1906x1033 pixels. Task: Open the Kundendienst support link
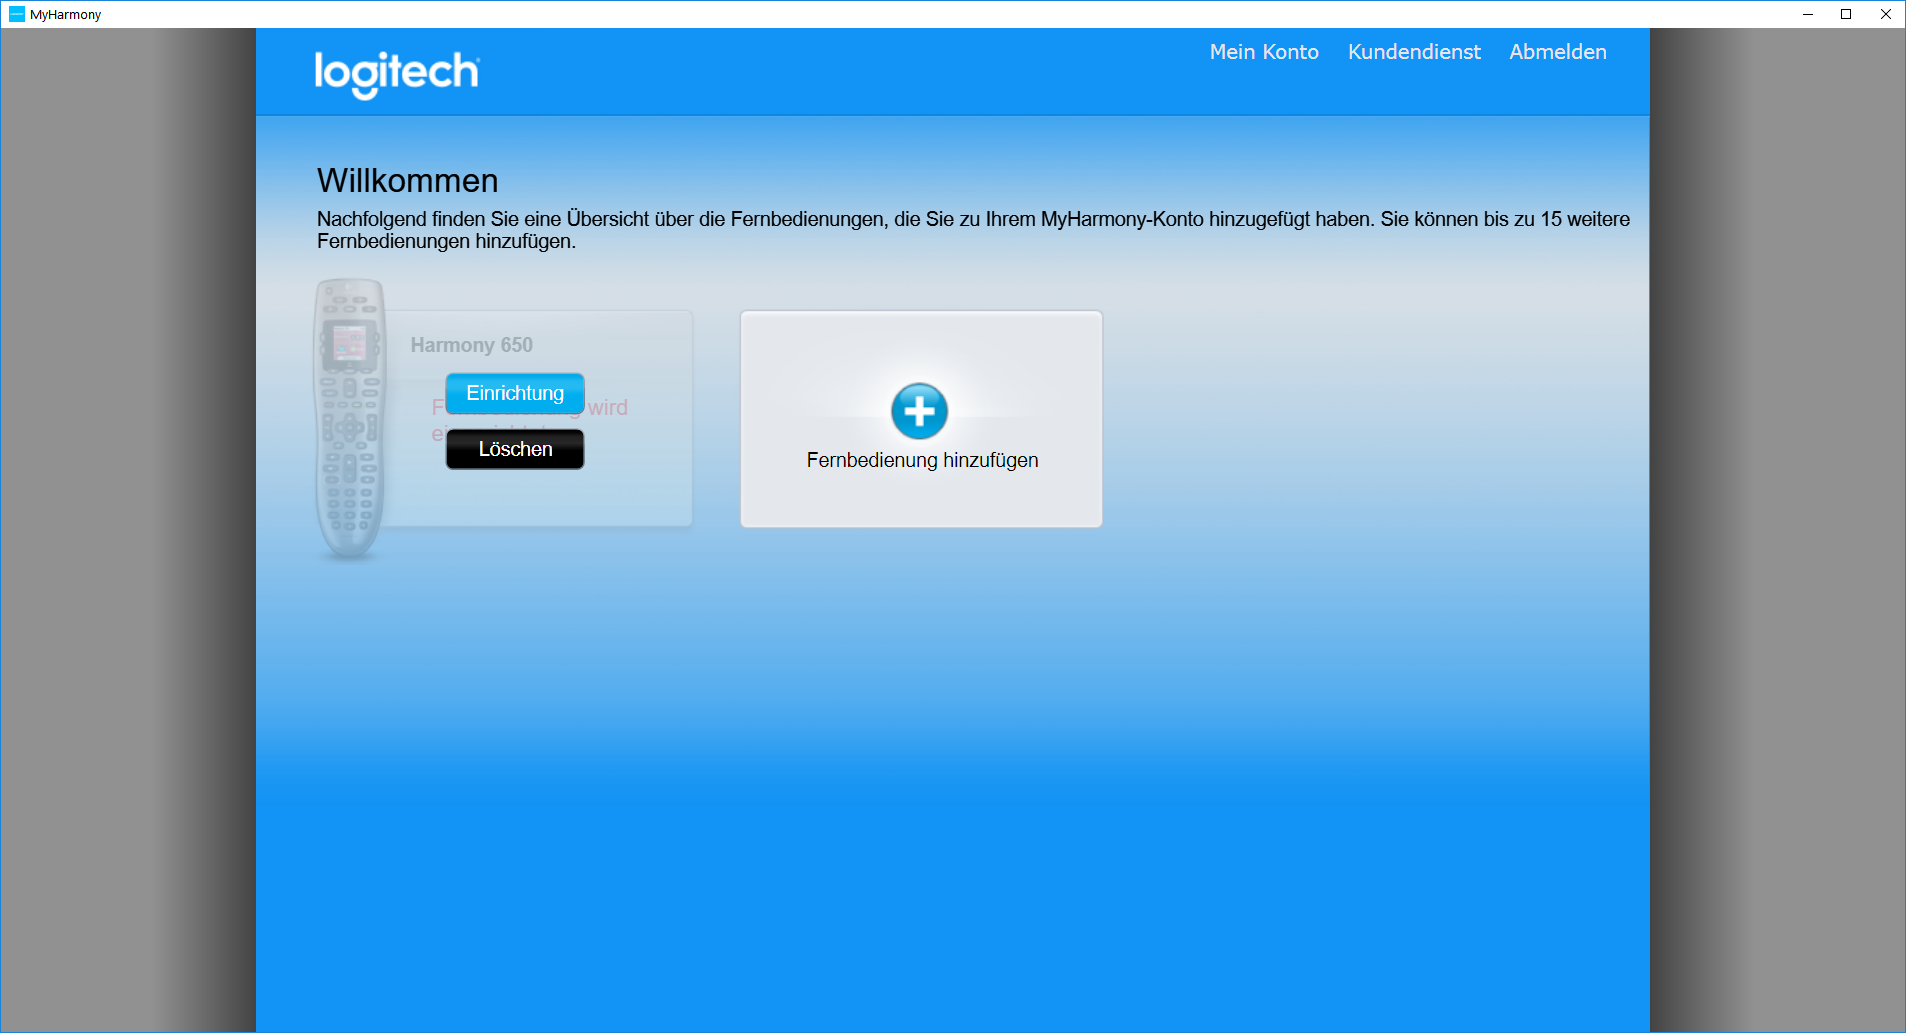1413,52
